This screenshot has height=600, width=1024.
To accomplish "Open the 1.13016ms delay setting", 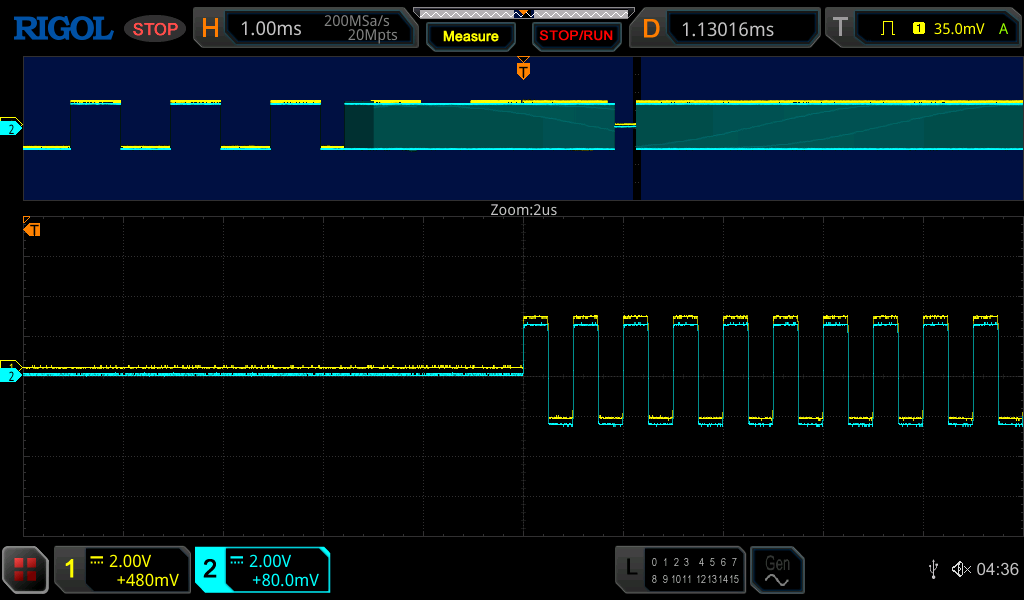I will 728,29.
